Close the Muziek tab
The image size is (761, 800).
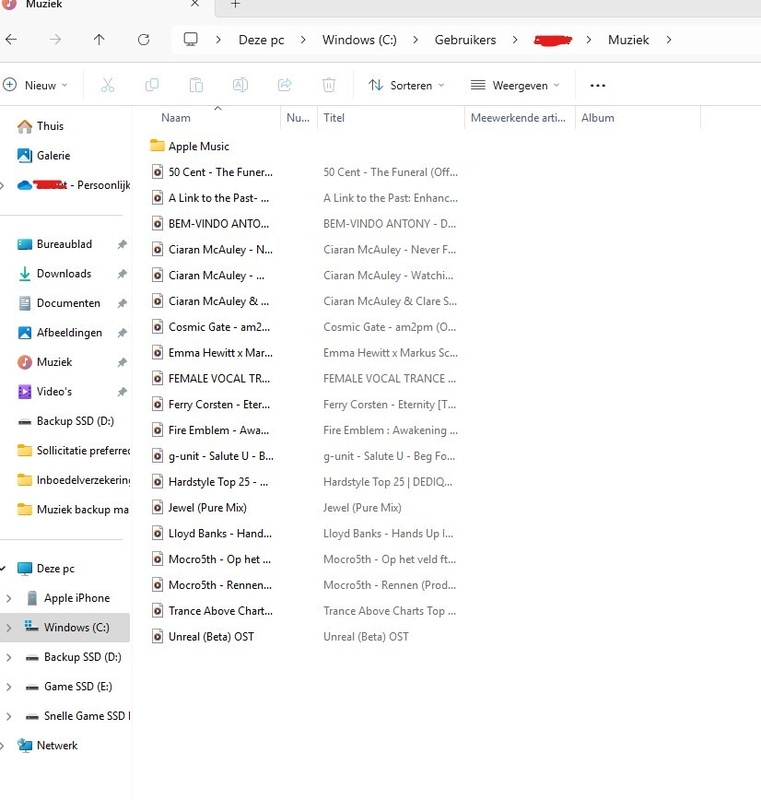click(195, 4)
